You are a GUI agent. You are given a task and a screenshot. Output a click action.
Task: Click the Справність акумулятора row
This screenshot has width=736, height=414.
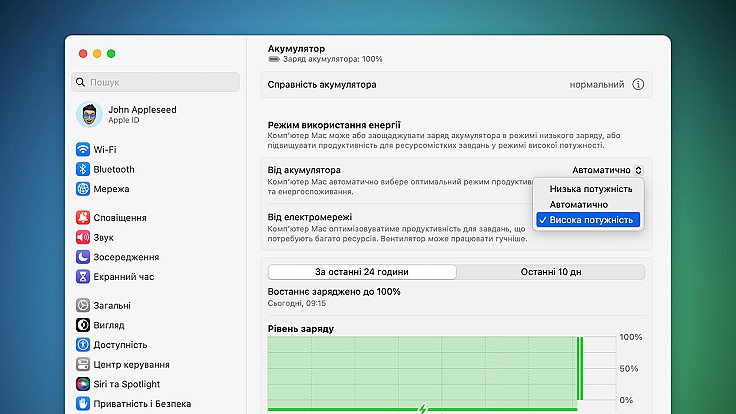456,84
